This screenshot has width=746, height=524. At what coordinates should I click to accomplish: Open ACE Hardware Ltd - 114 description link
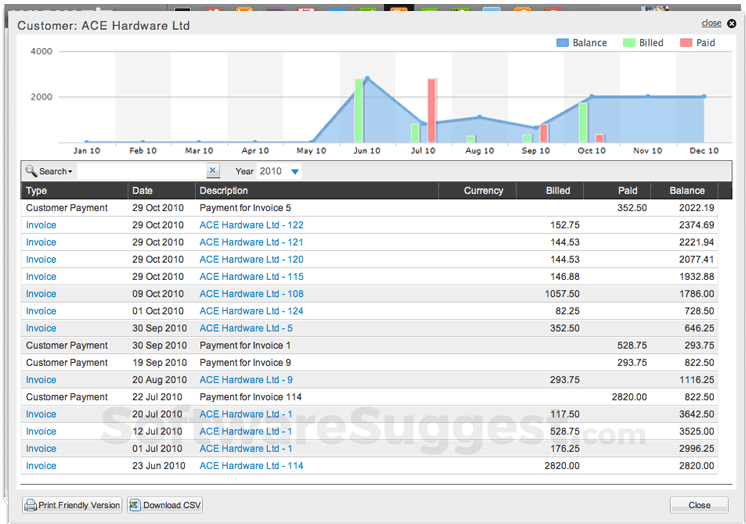point(251,465)
